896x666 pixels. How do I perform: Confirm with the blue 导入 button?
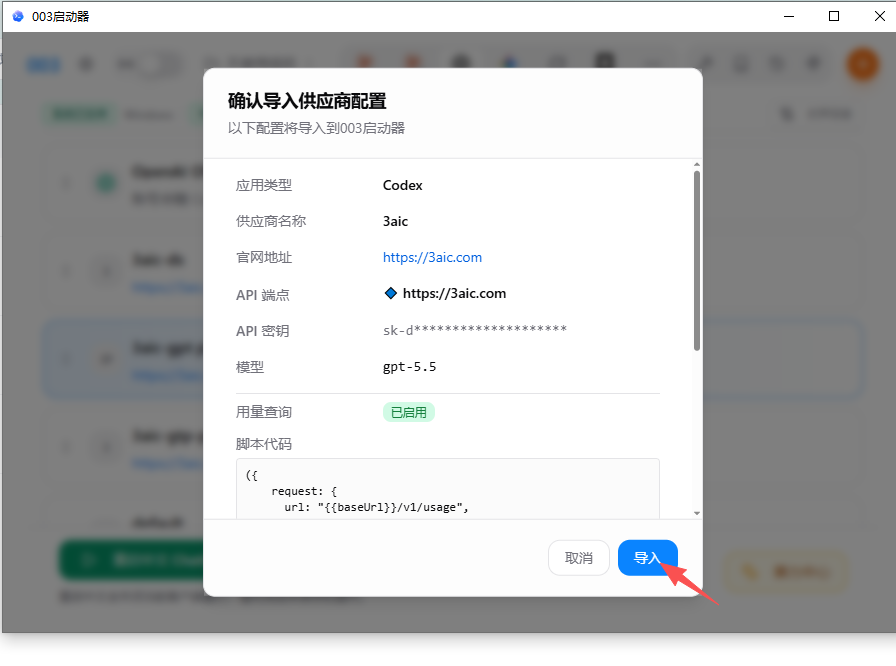click(647, 557)
